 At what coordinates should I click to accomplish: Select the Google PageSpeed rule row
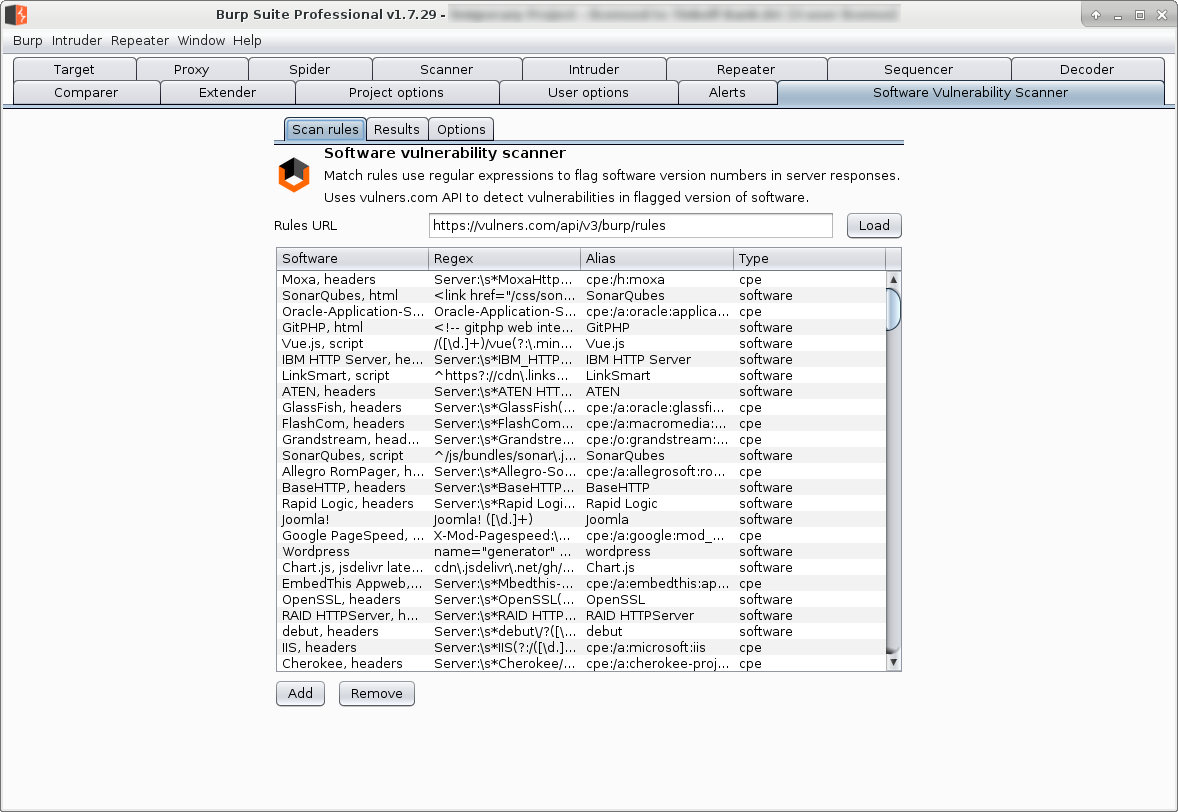[x=581, y=536]
